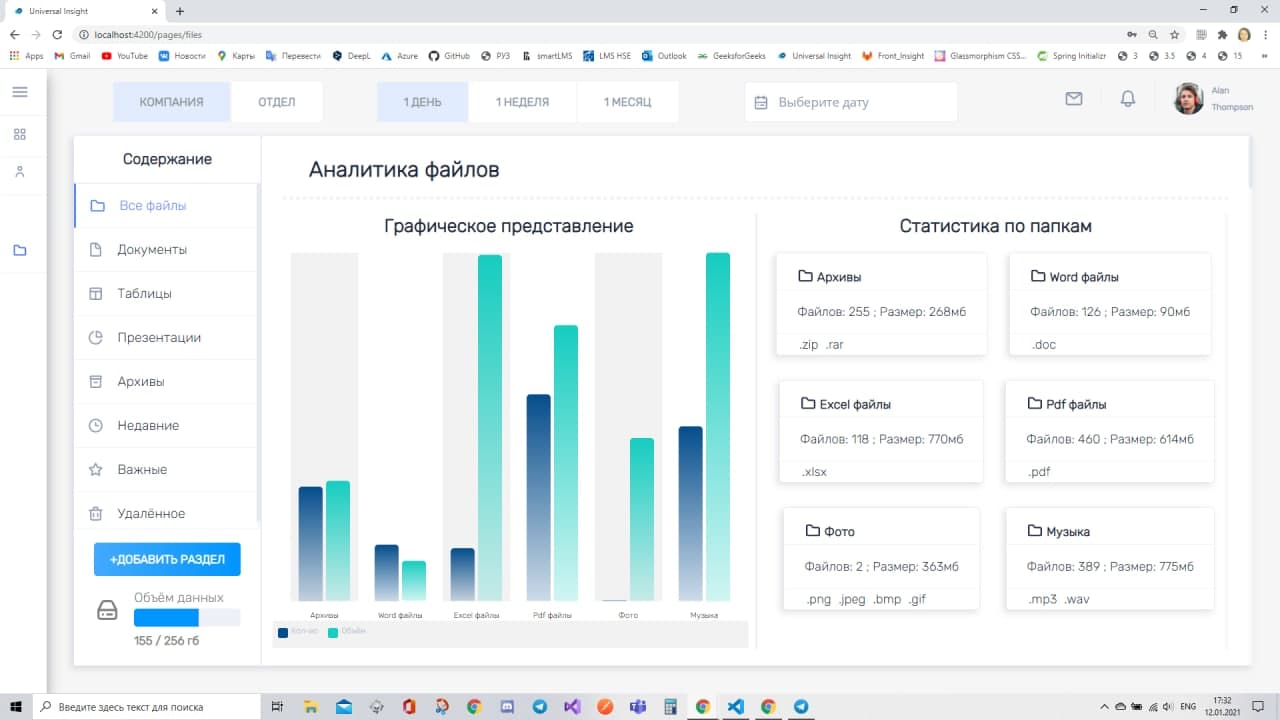This screenshot has width=1280, height=720.
Task: Click the folder icon beside Все файлы
Action: tap(98, 206)
